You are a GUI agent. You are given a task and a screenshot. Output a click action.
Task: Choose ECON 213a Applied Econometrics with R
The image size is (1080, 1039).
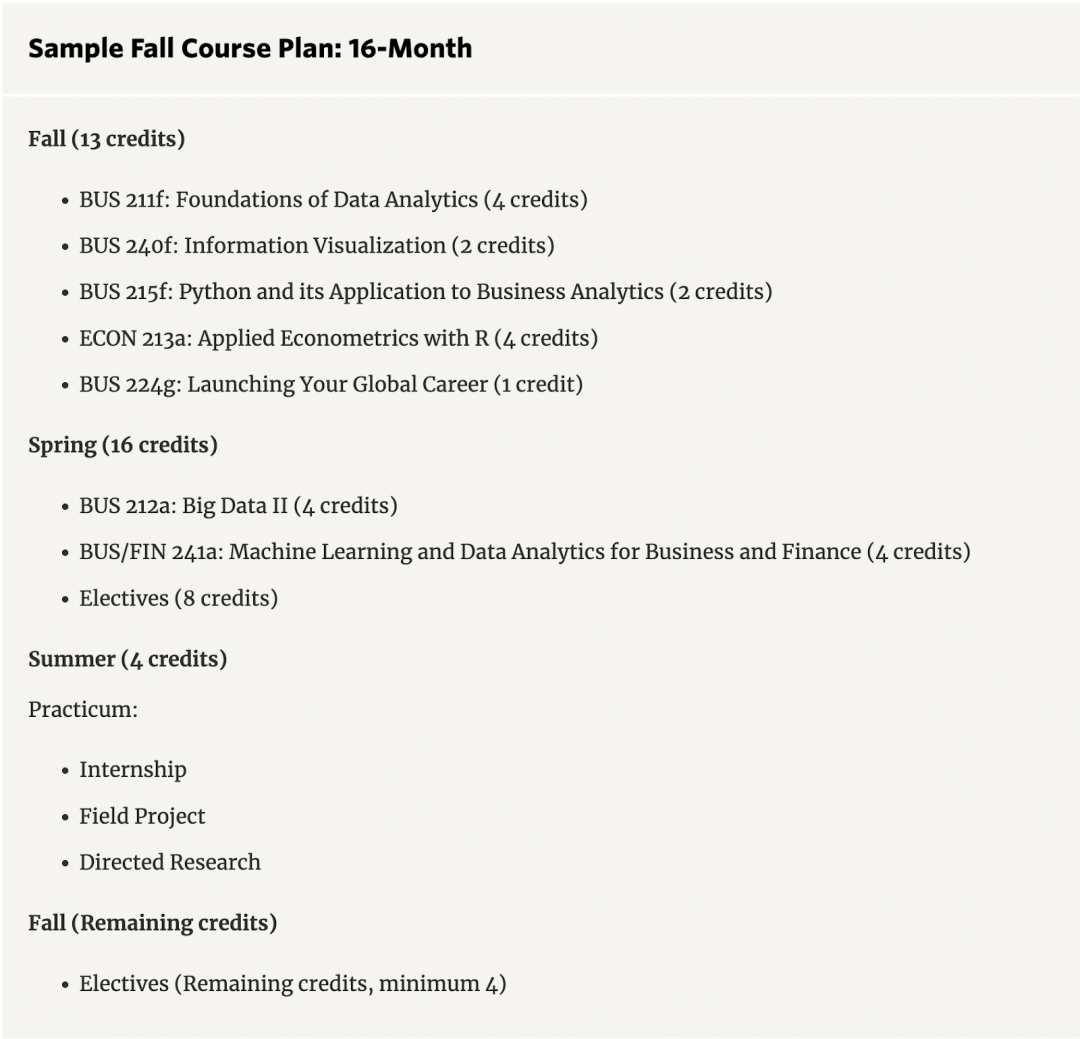(x=338, y=338)
